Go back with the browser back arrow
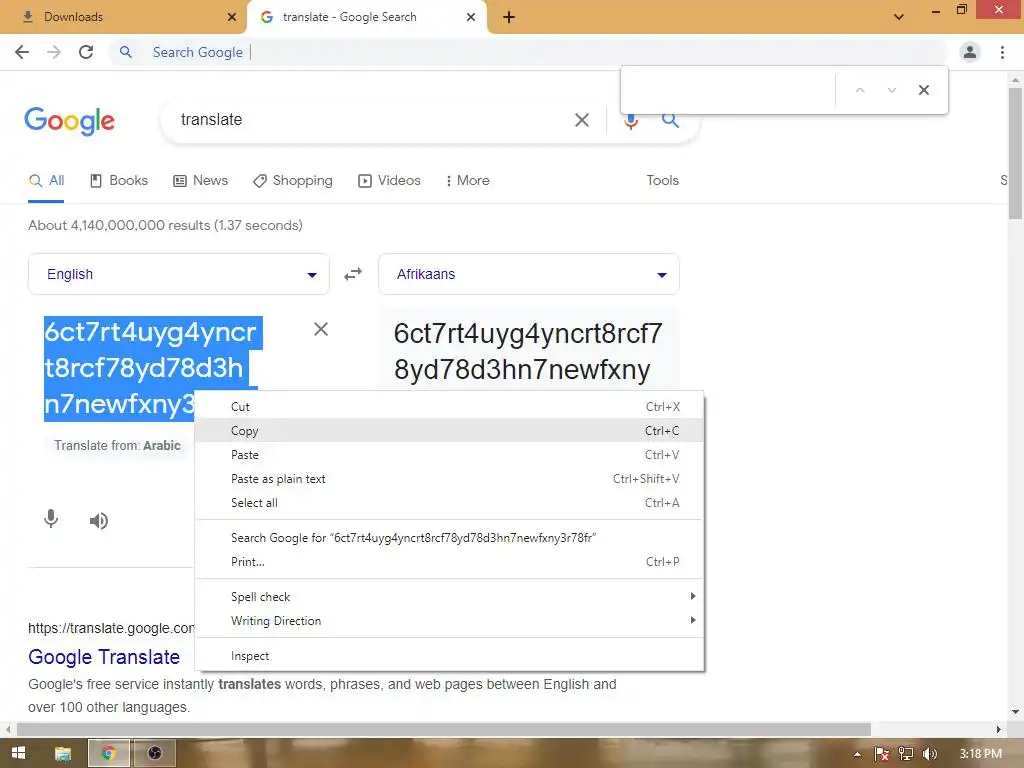1024x768 pixels. click(x=22, y=52)
